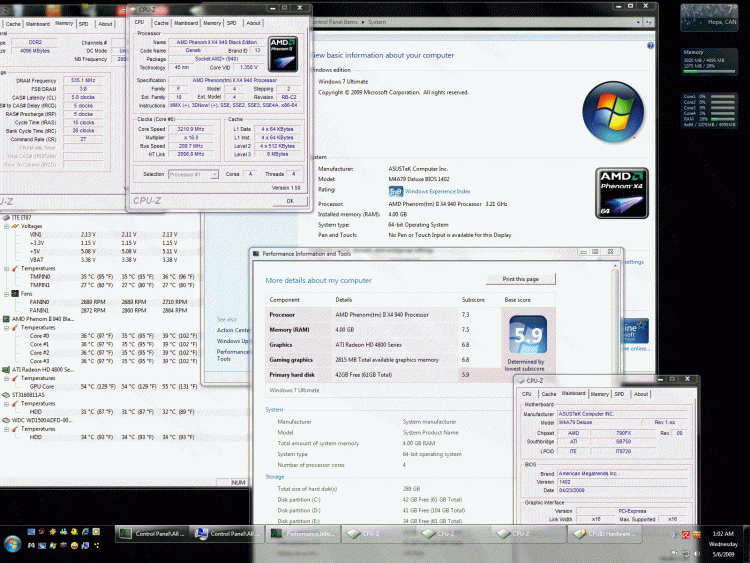The image size is (750, 563).
Task: Open the SPD tab in the bottom-right CPU-Z window
Action: click(619, 394)
